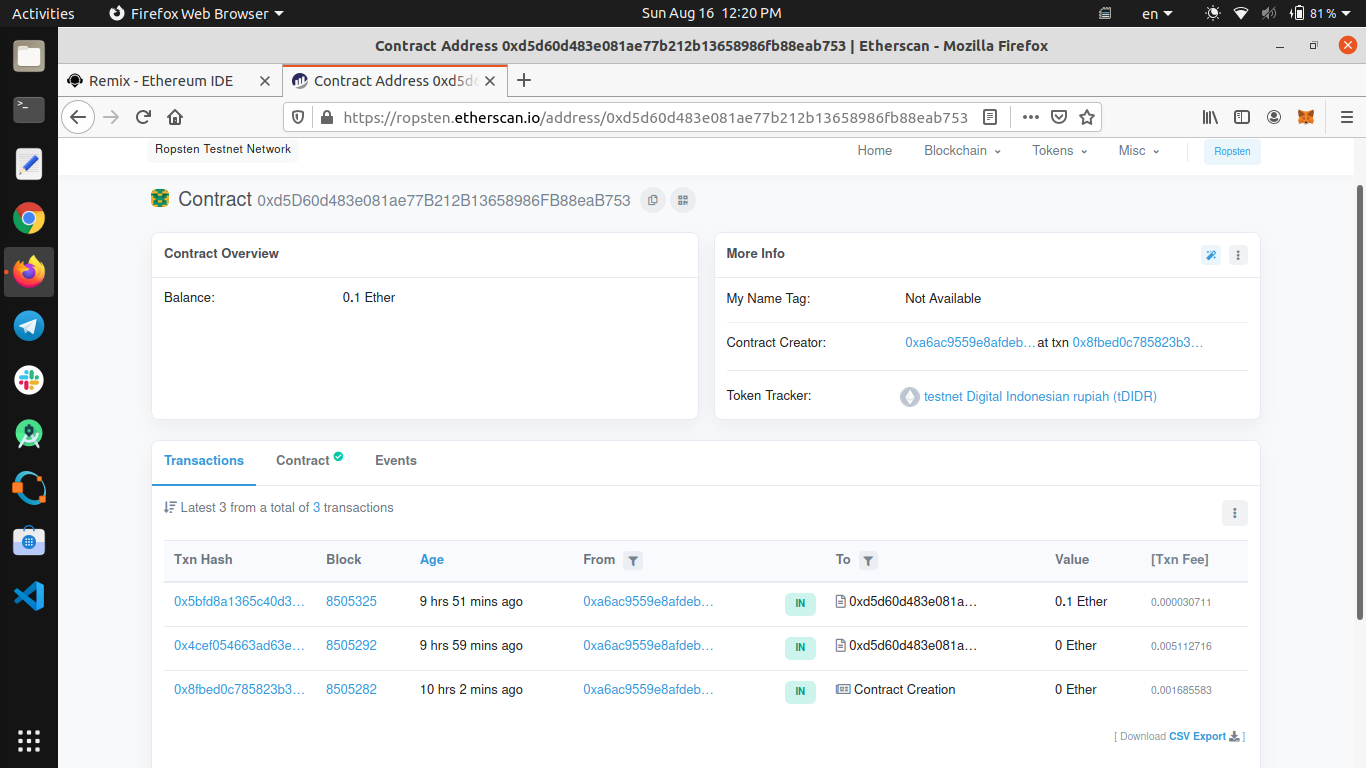Click the page vertical scrollbar
This screenshot has height=768, width=1366.
(1359, 402)
